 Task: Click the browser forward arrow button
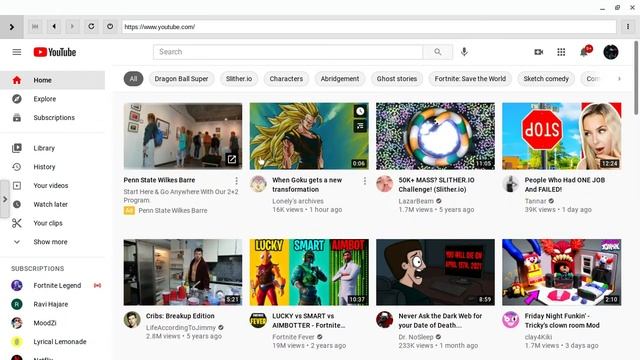(72, 27)
